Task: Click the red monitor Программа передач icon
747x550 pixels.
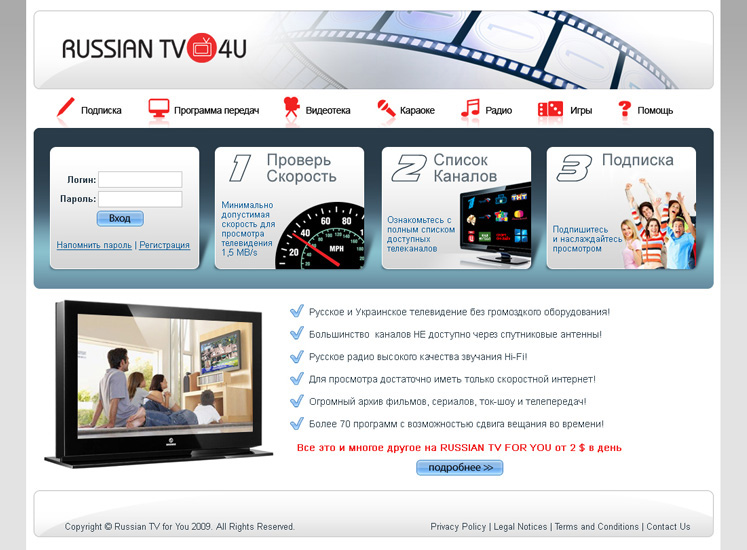Action: 158,109
